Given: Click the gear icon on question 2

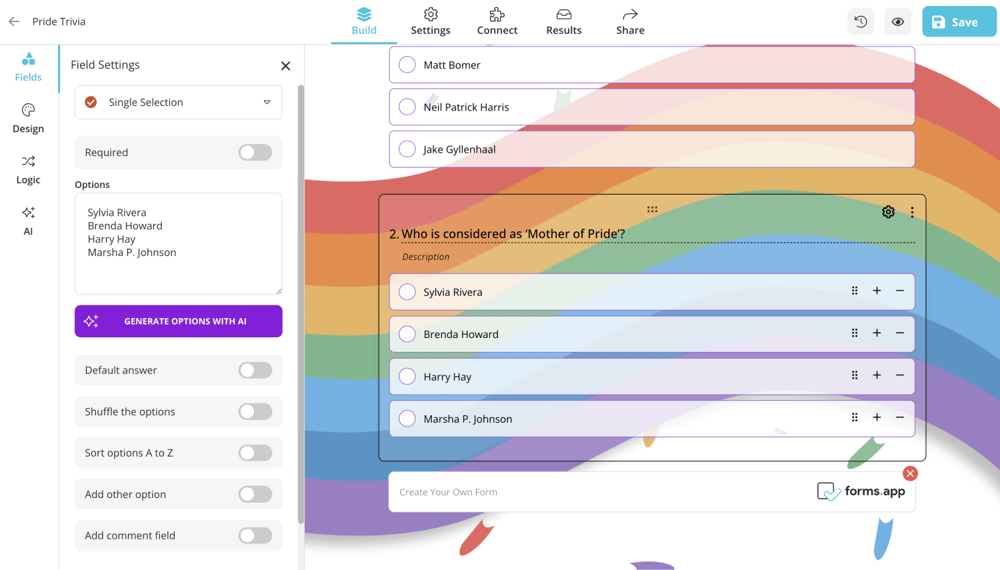Looking at the screenshot, I should point(888,212).
